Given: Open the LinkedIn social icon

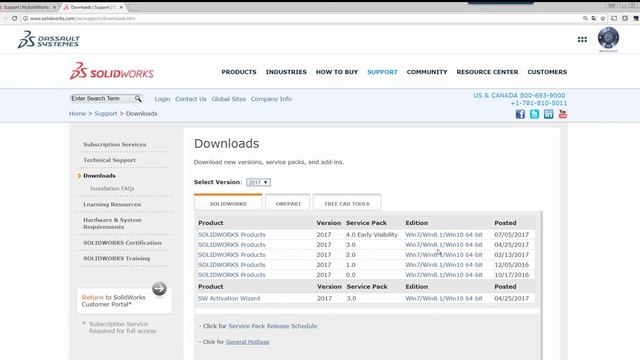Looking at the screenshot, I should (x=549, y=114).
